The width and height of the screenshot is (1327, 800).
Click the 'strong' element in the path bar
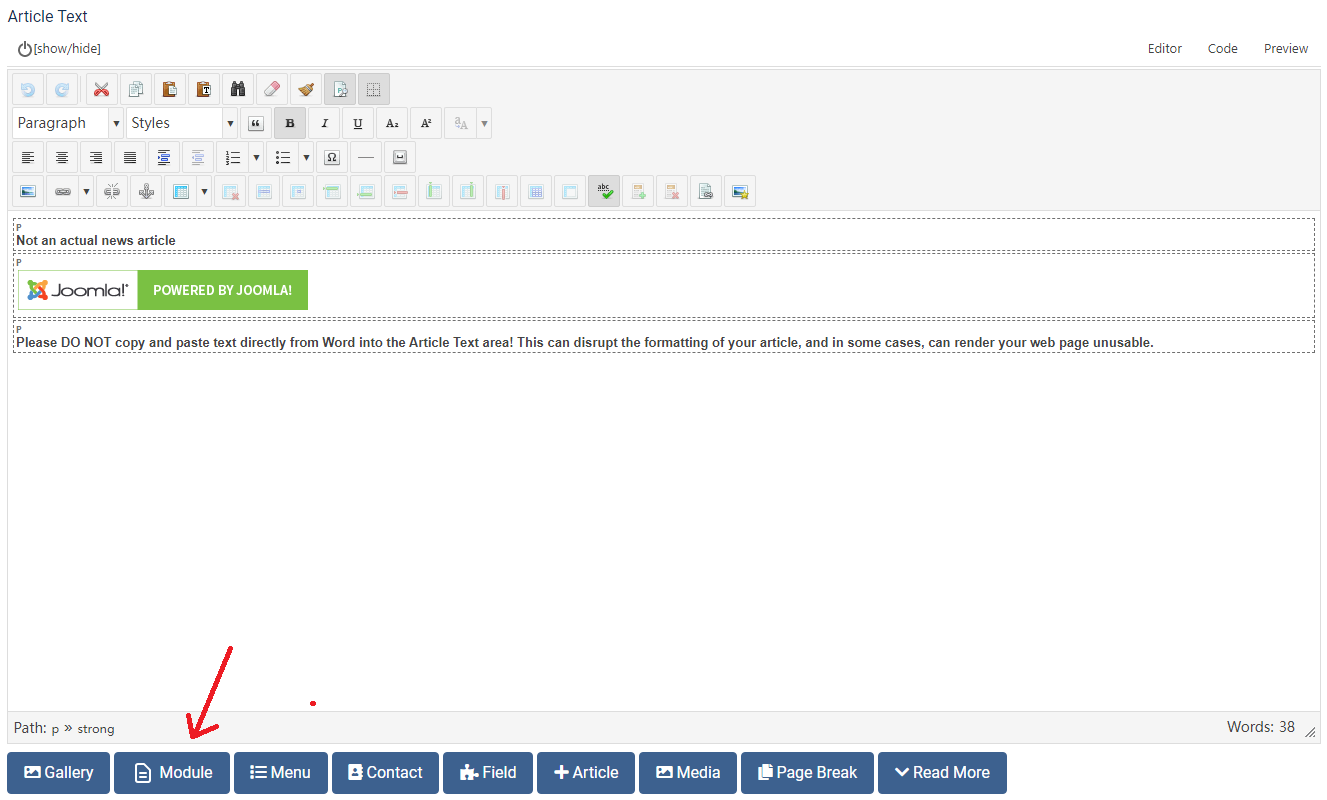(96, 729)
